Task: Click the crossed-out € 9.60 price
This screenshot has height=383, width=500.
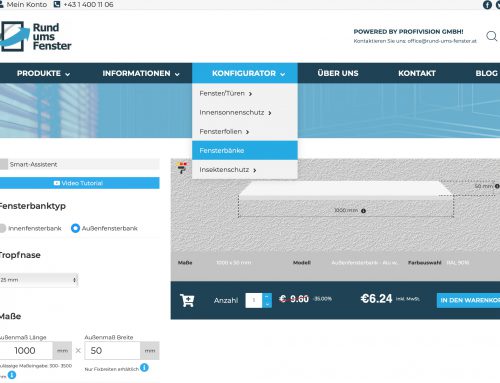Action: click(x=294, y=299)
